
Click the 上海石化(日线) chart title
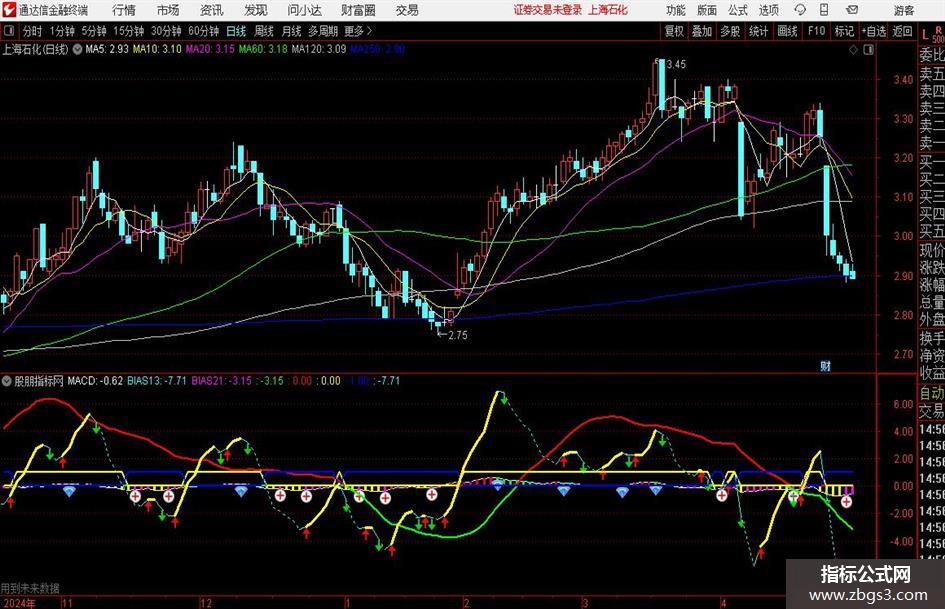pos(35,49)
